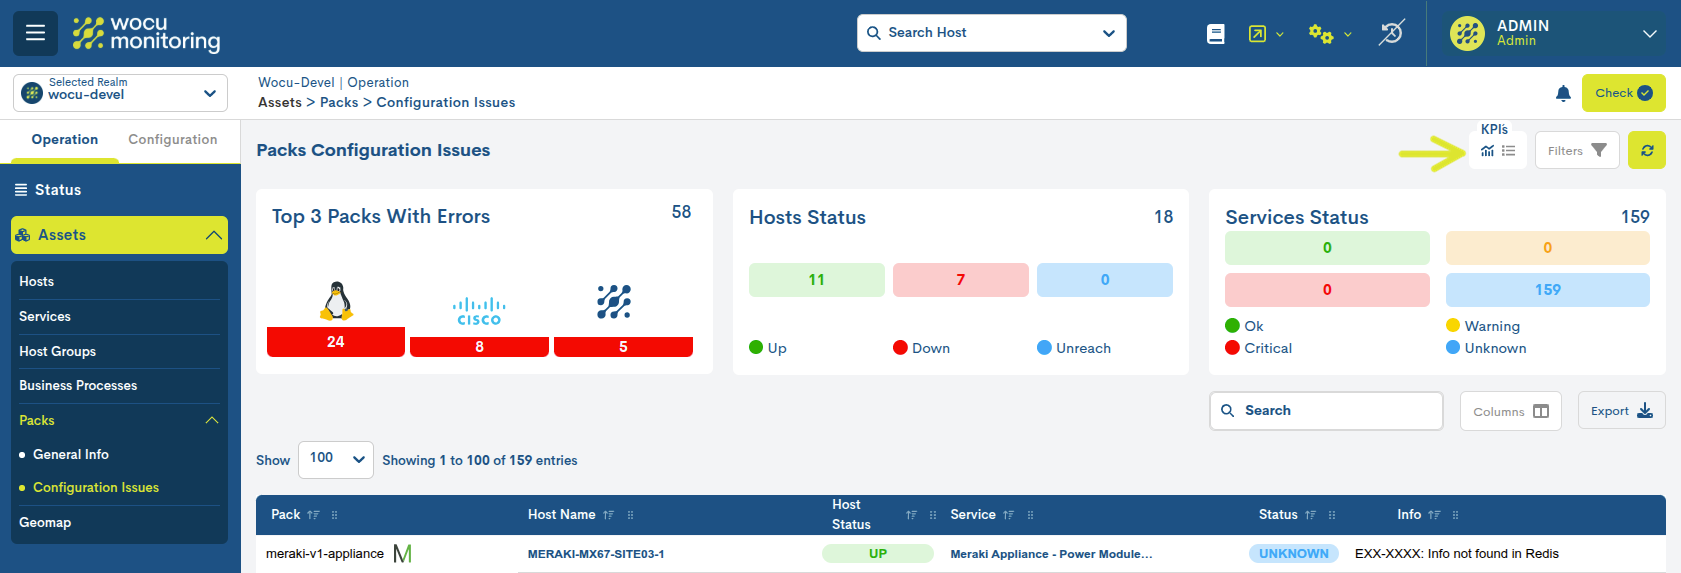Click the admin avatar icon
This screenshot has height=573, width=1681.
tap(1467, 33)
